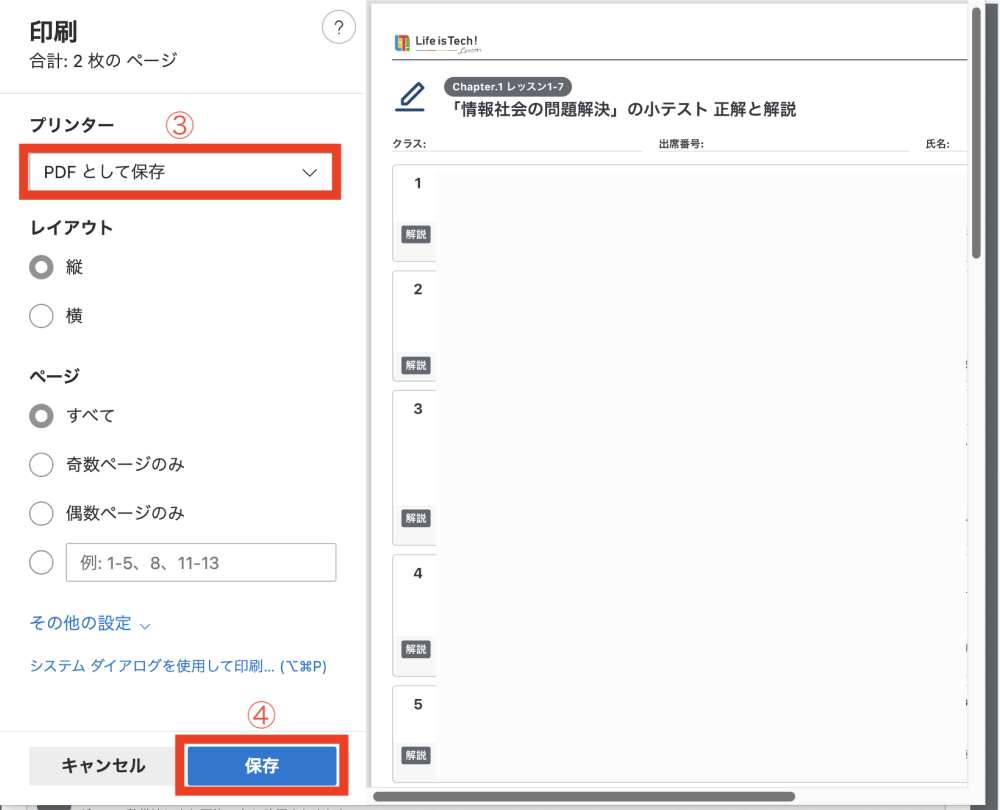1000x810 pixels.
Task: Choose 偶数ページのみ radio option
Action: coord(42,514)
